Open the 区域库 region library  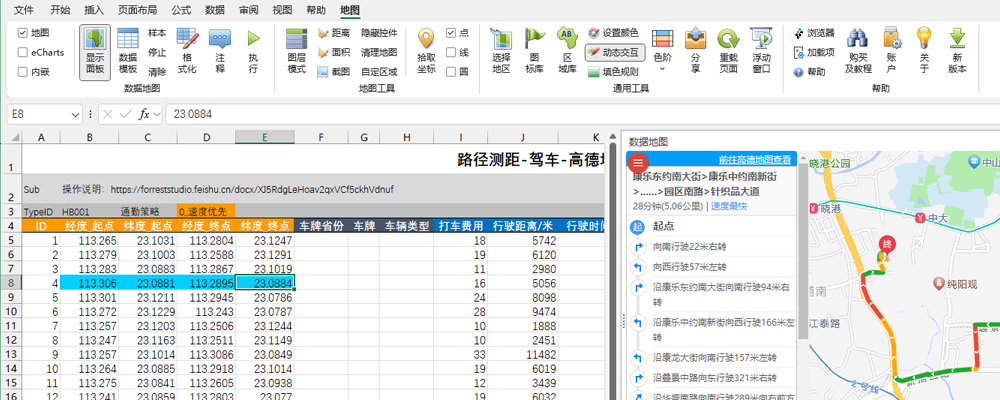(x=567, y=52)
